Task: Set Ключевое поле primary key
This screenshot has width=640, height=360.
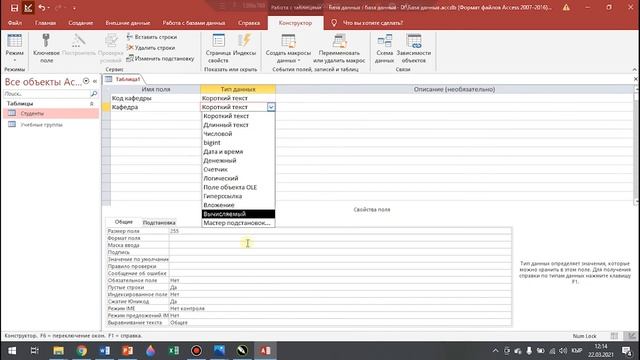Action: [46, 48]
